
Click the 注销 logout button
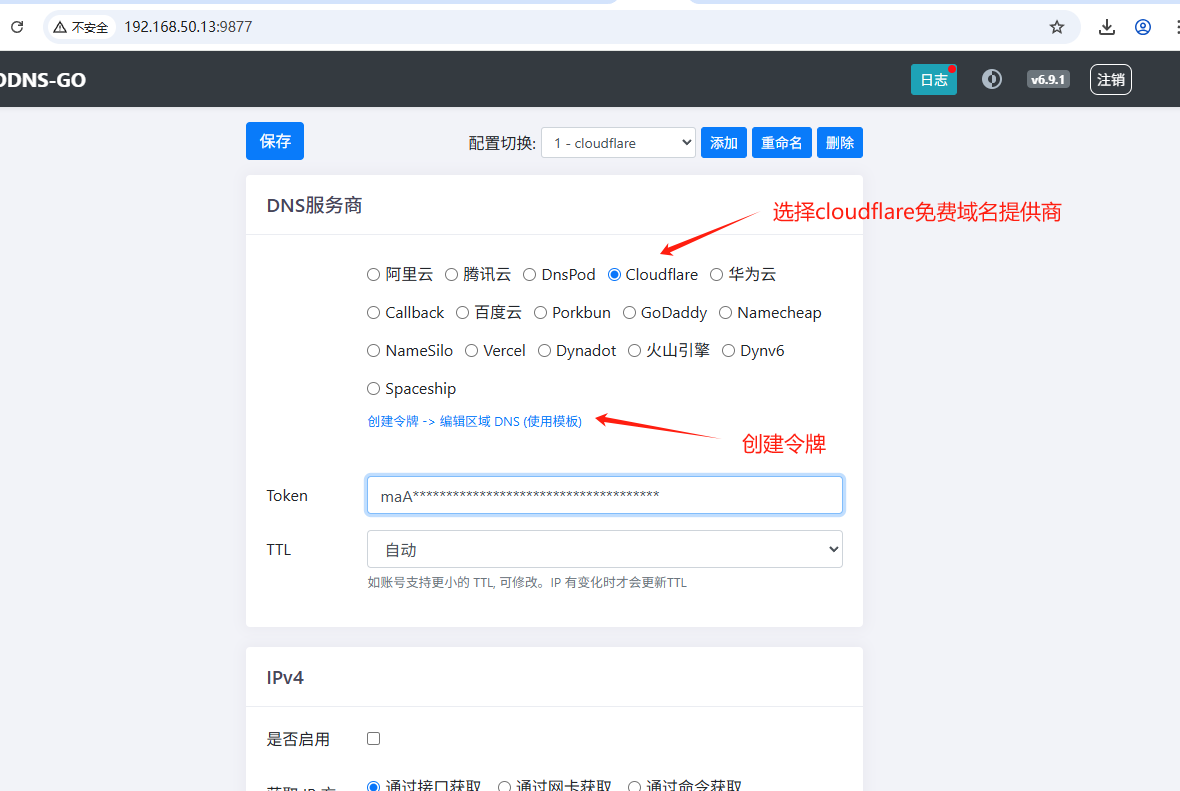pyautogui.click(x=1110, y=80)
